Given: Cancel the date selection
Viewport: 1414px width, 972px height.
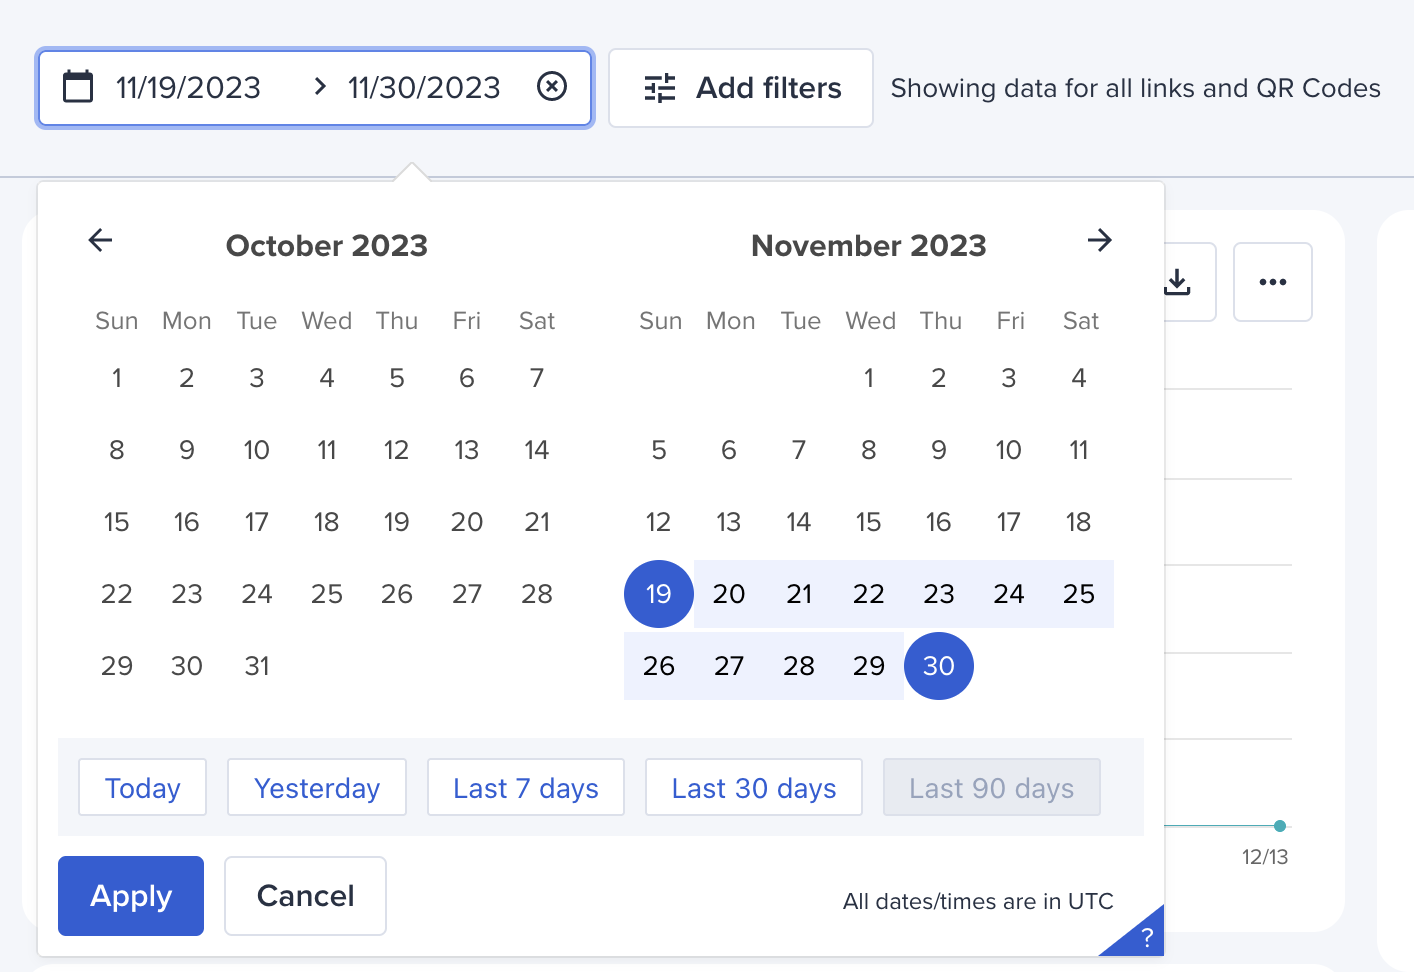Looking at the screenshot, I should [x=305, y=896].
